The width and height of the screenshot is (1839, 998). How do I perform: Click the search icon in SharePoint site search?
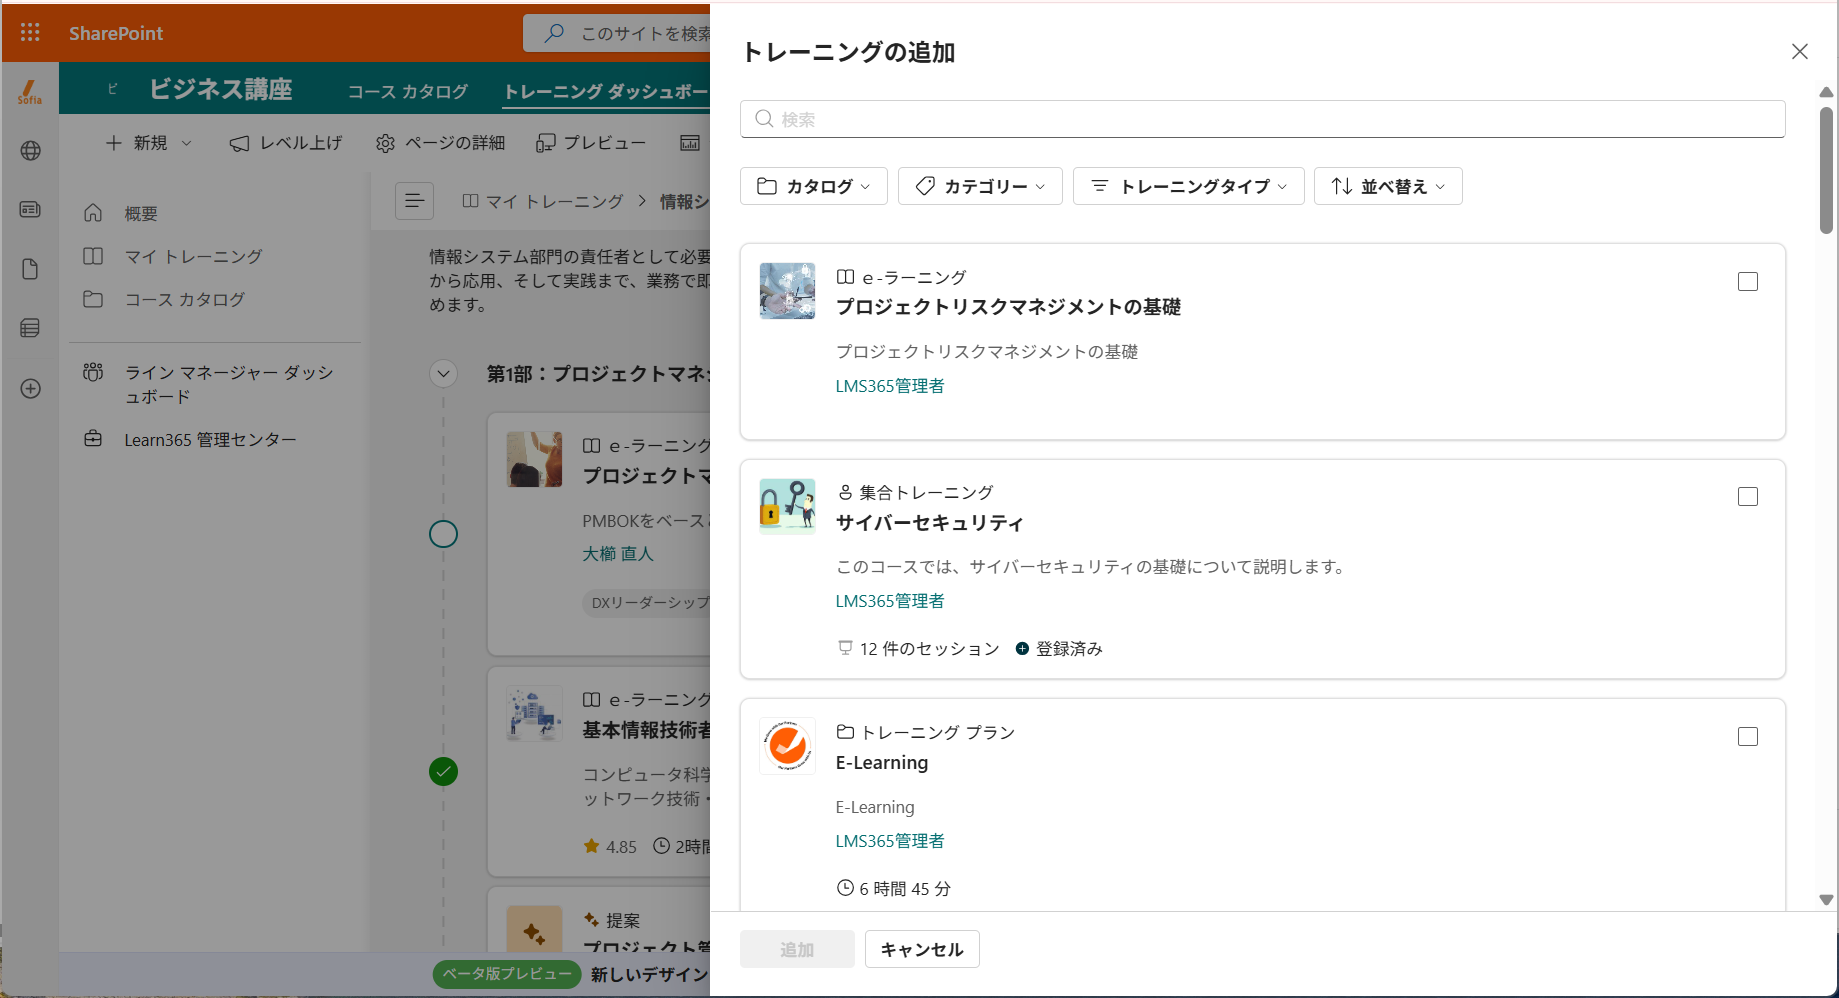pos(554,33)
